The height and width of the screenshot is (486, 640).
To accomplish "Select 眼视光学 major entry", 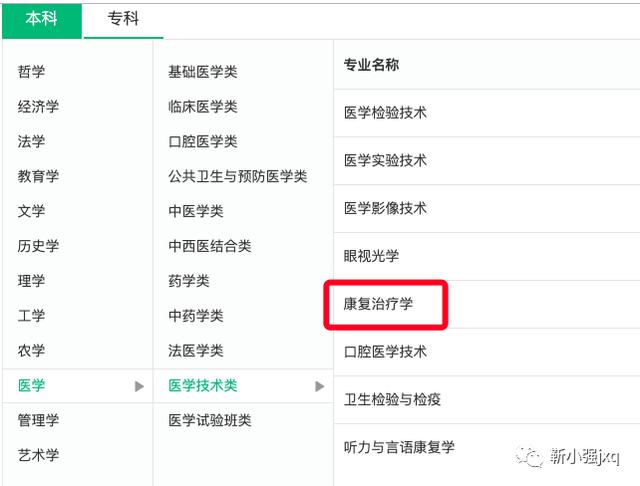I will [x=371, y=256].
